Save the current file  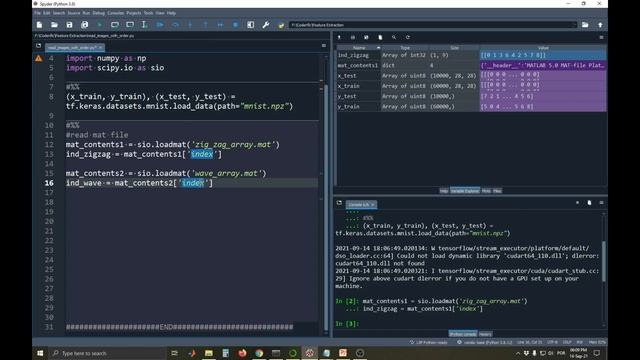coord(69,25)
